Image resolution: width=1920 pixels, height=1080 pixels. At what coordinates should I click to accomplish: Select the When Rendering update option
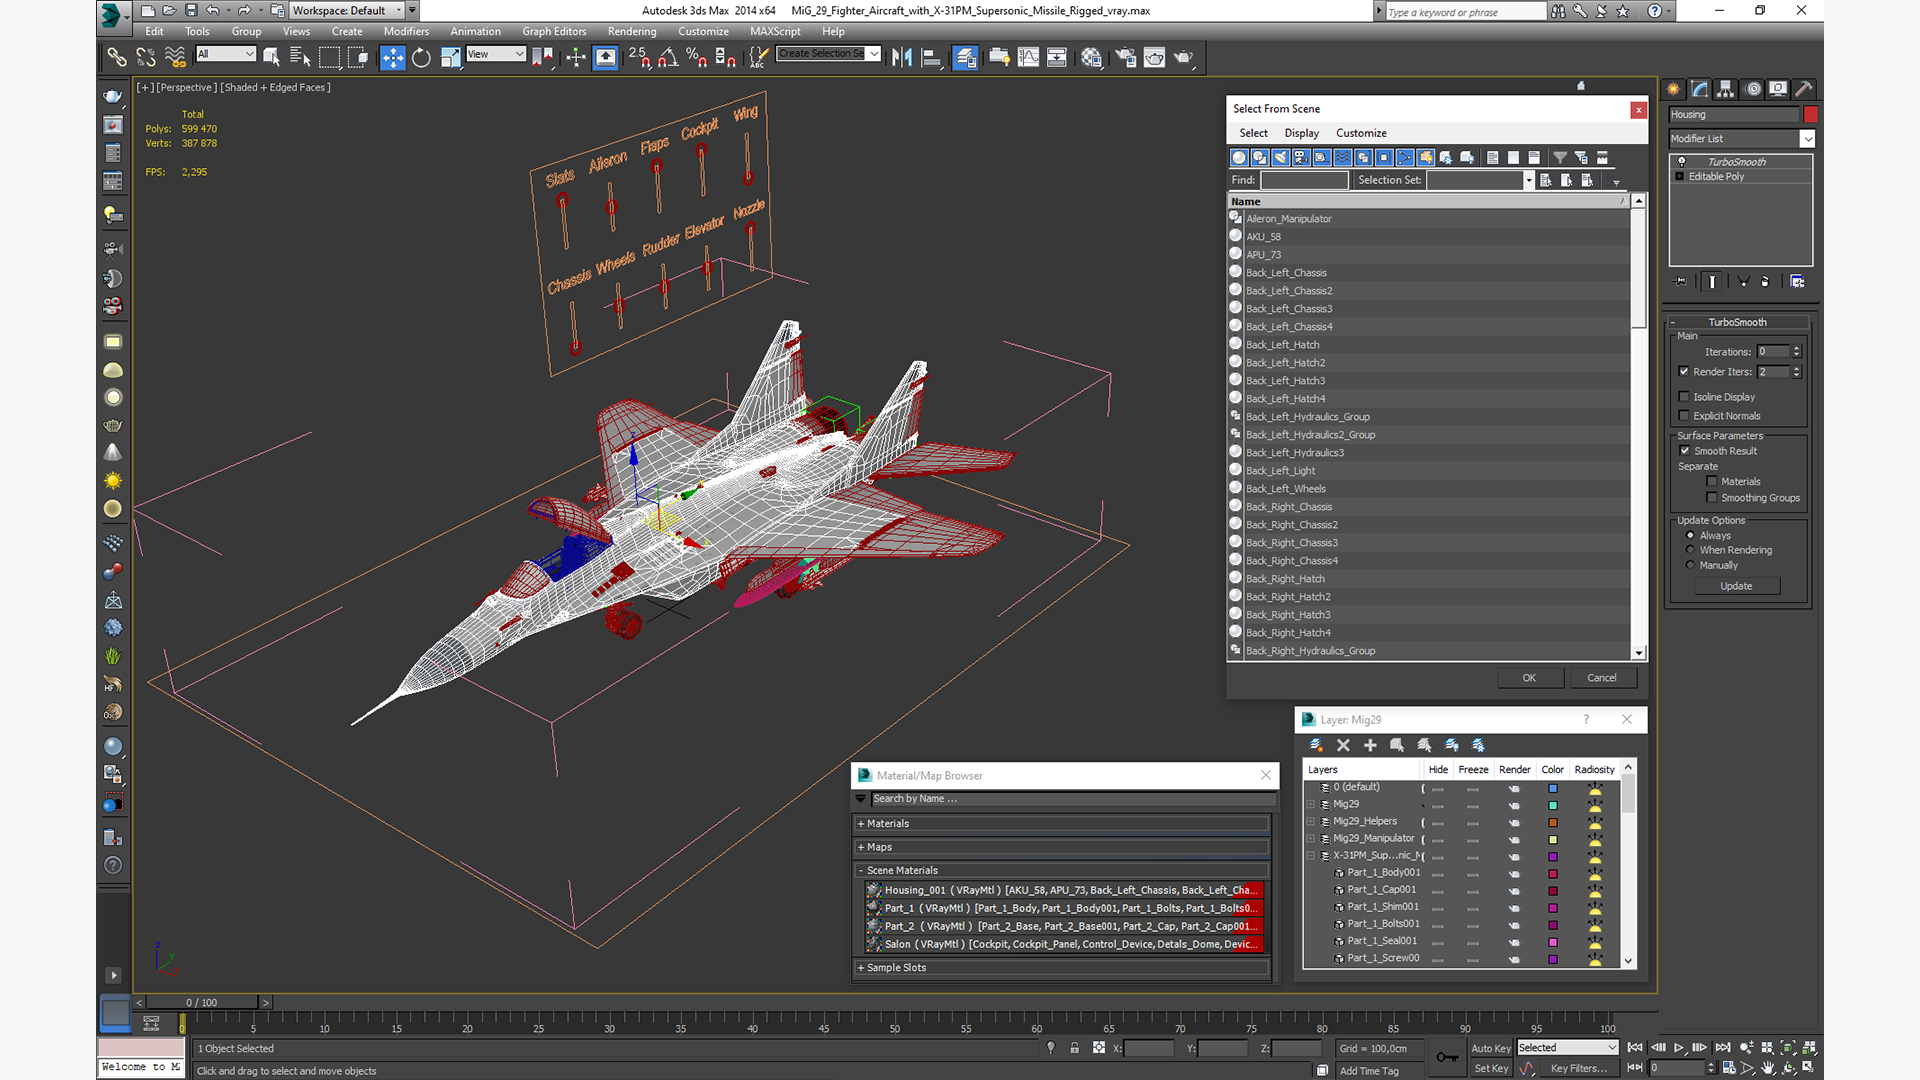tap(1691, 550)
